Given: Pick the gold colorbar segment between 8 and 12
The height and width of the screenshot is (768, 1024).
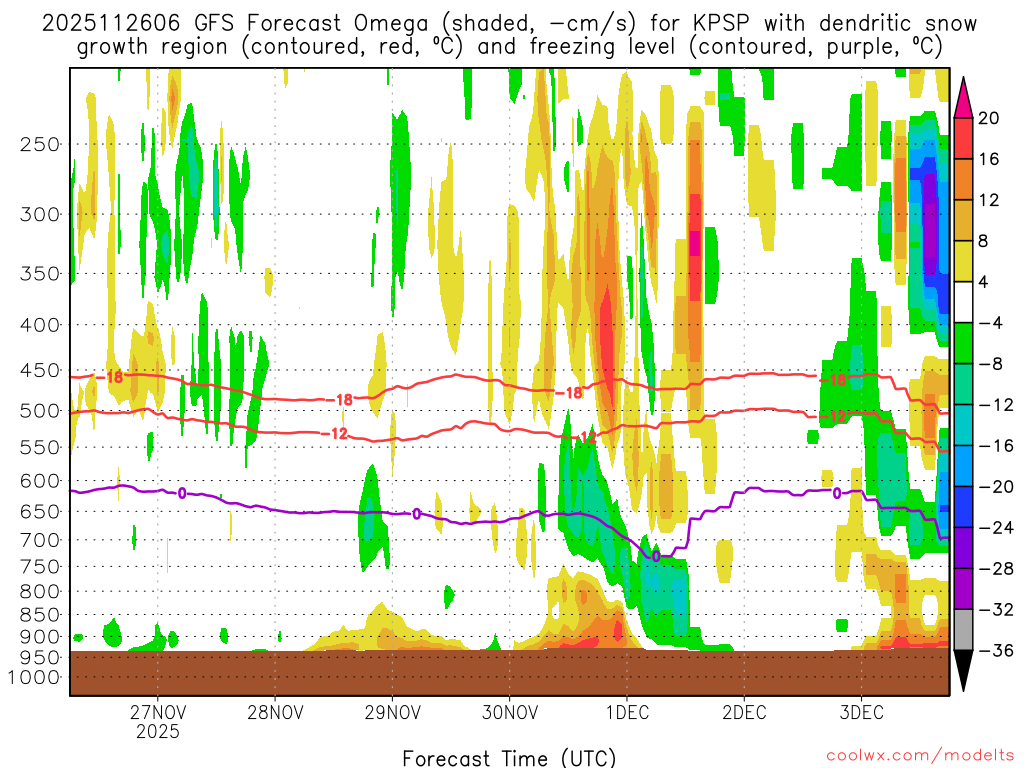Looking at the screenshot, I should point(963,221).
